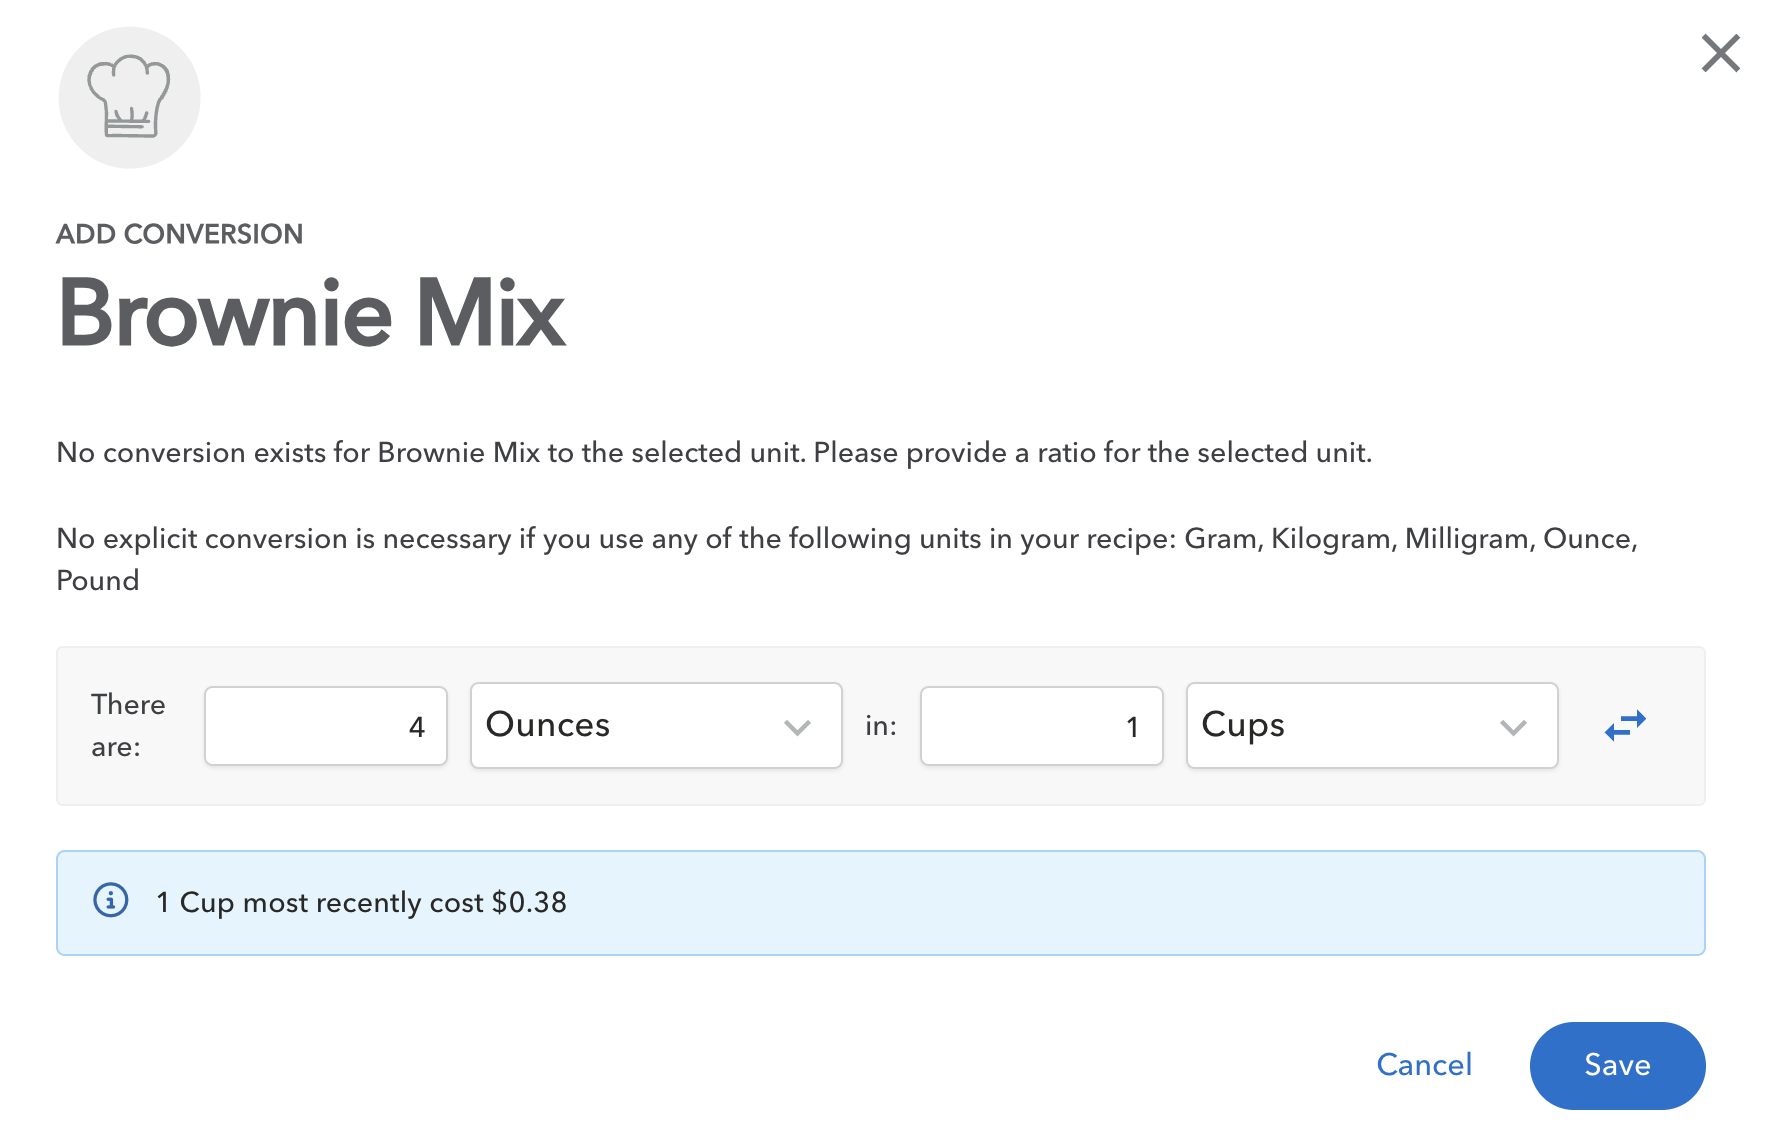Save the Brownie Mix conversion
Image resolution: width=1780 pixels, height=1138 pixels.
tap(1617, 1065)
